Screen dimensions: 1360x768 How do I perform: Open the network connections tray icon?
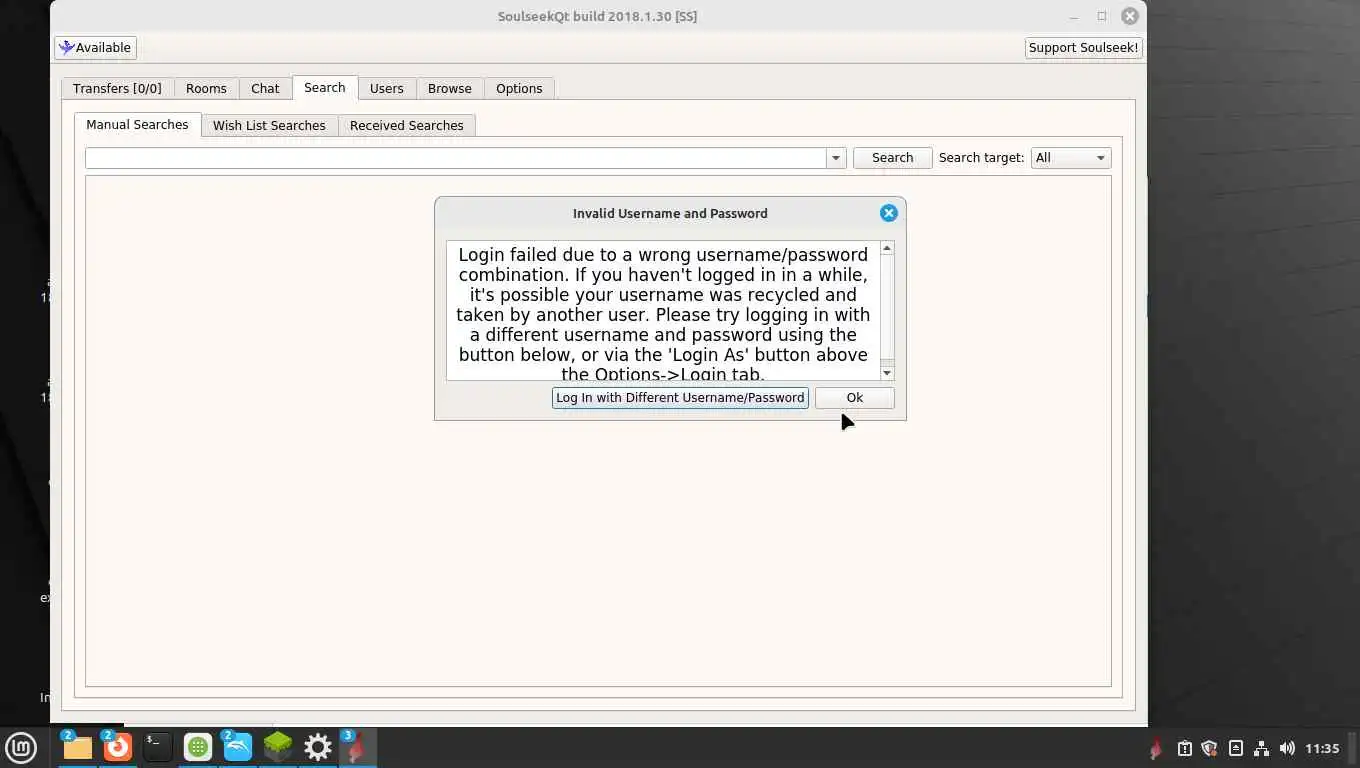1261,748
